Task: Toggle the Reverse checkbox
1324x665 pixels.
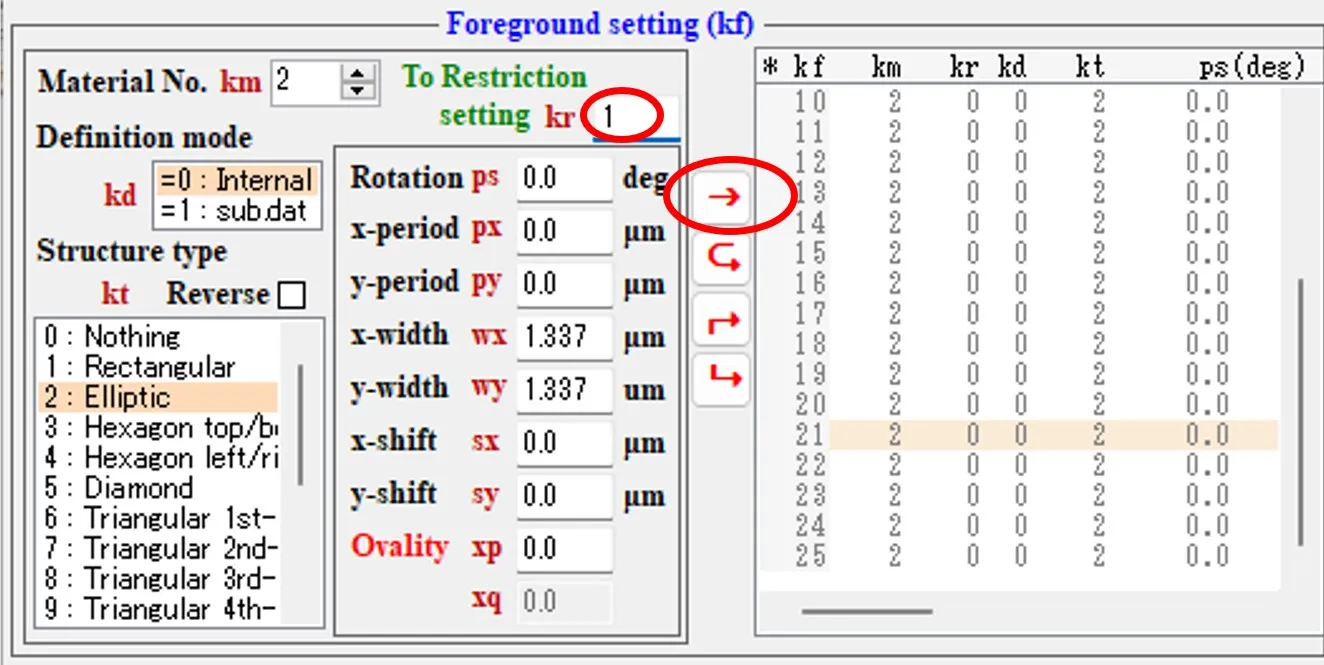Action: point(292,295)
